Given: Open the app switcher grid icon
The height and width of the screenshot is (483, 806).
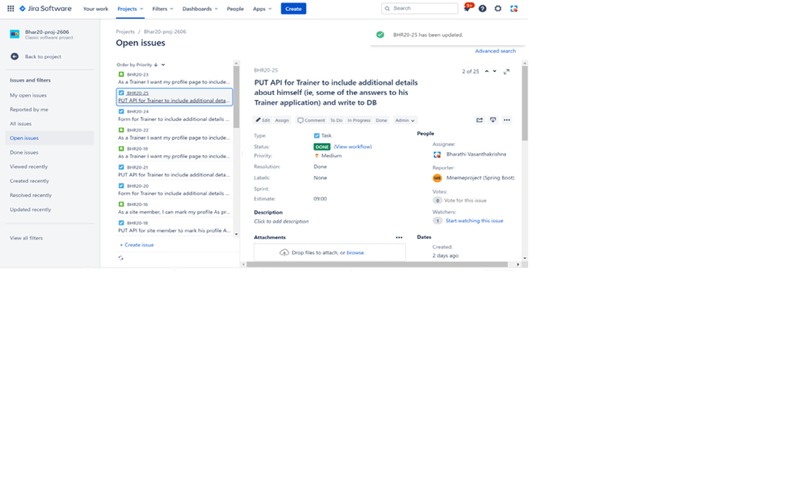Looking at the screenshot, I should coord(10,9).
